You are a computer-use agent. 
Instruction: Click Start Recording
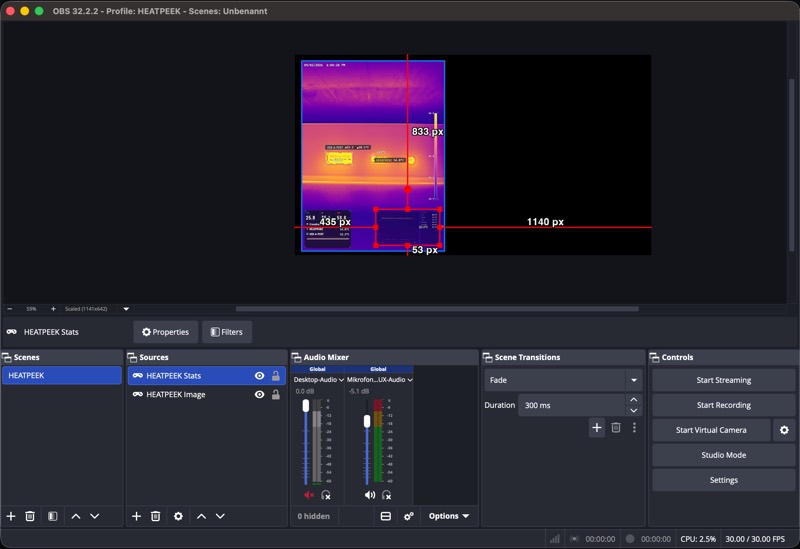click(723, 405)
